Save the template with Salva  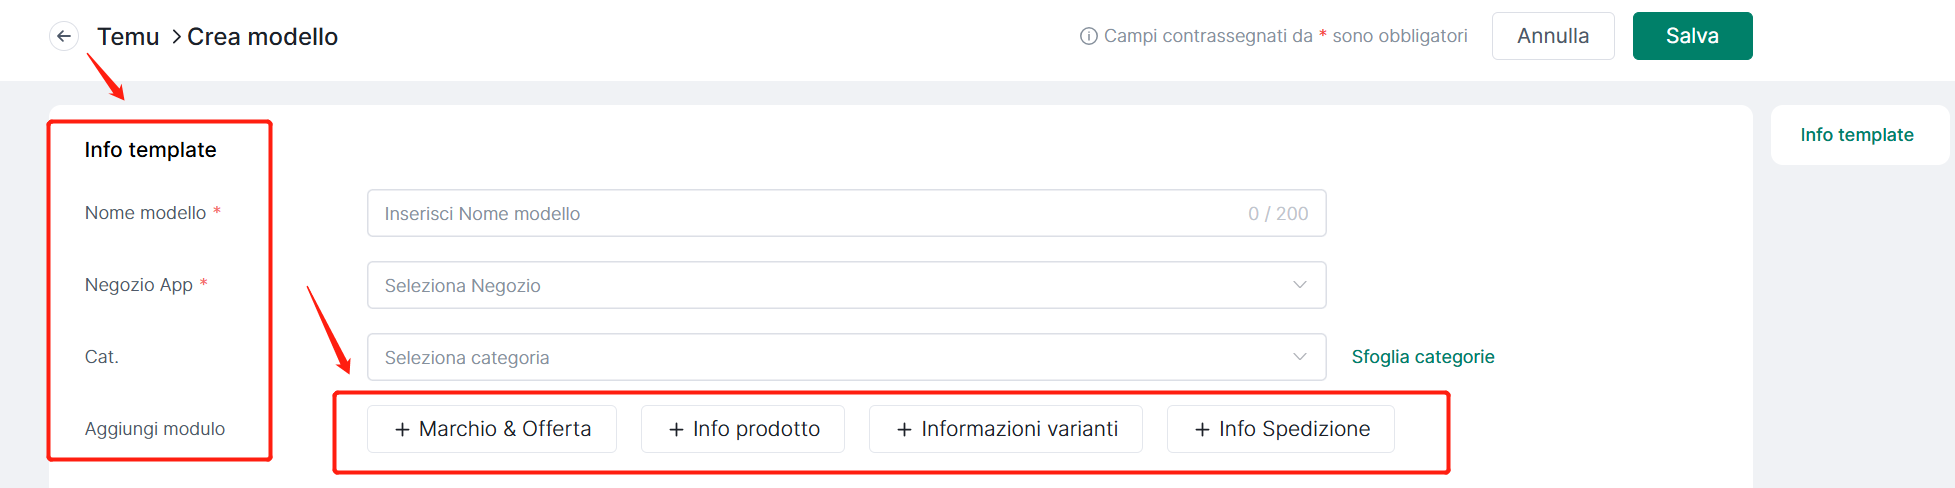click(x=1692, y=36)
